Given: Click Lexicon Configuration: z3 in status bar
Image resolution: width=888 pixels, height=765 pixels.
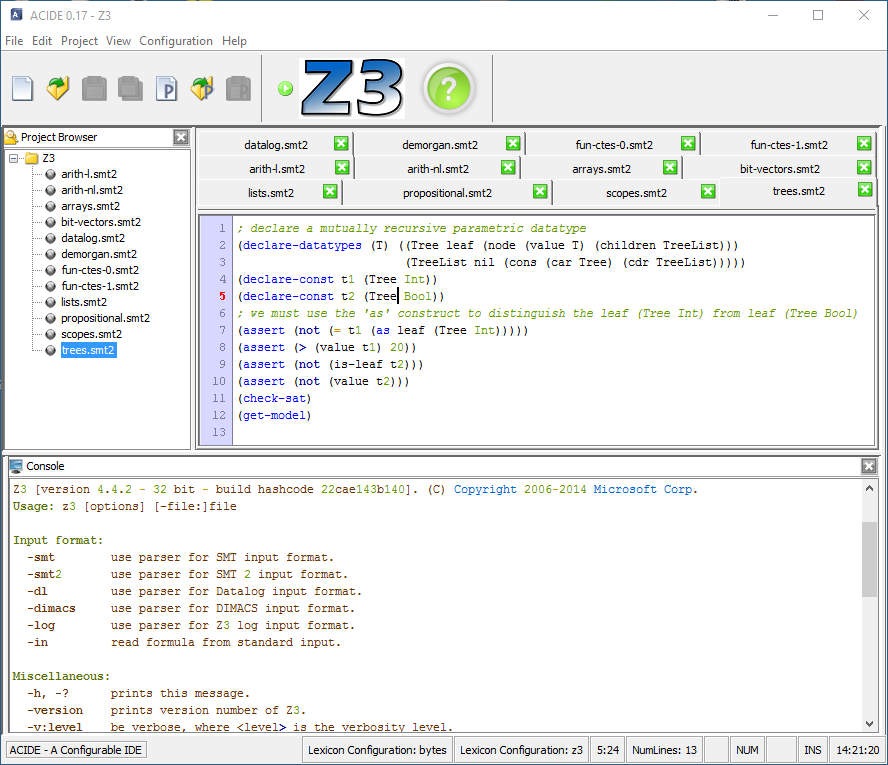Looking at the screenshot, I should click(x=521, y=750).
